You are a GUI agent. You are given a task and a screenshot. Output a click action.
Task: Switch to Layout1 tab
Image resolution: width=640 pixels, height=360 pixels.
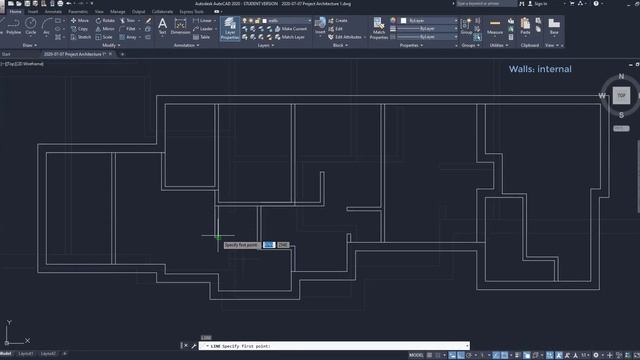(x=26, y=354)
